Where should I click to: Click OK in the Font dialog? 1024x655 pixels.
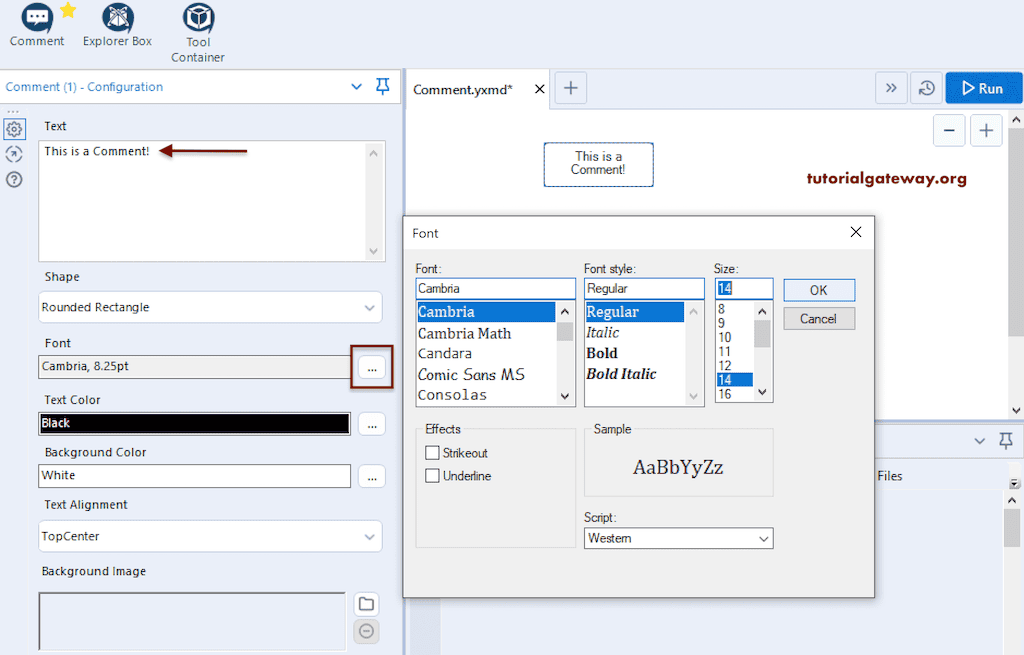819,290
